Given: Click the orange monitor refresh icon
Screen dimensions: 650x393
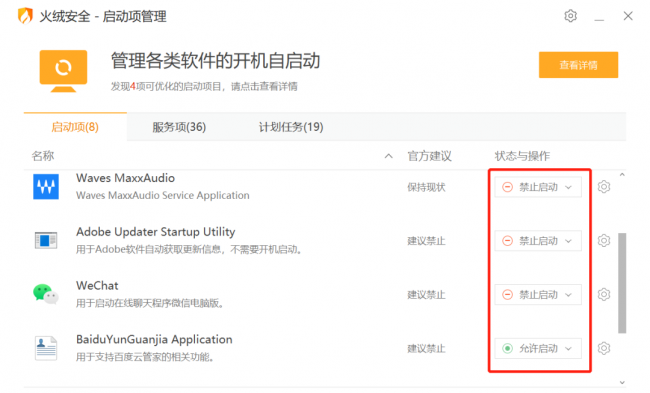Looking at the screenshot, I should tap(63, 71).
